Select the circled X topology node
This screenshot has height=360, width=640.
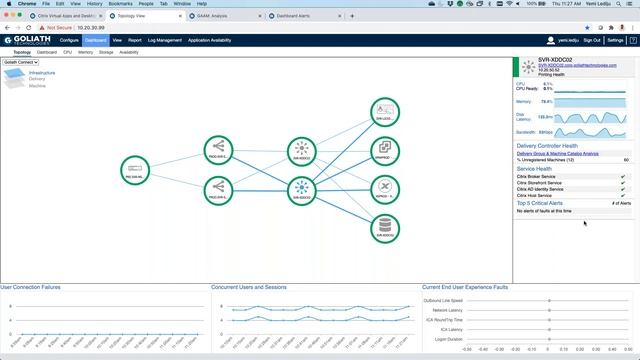coord(385,190)
